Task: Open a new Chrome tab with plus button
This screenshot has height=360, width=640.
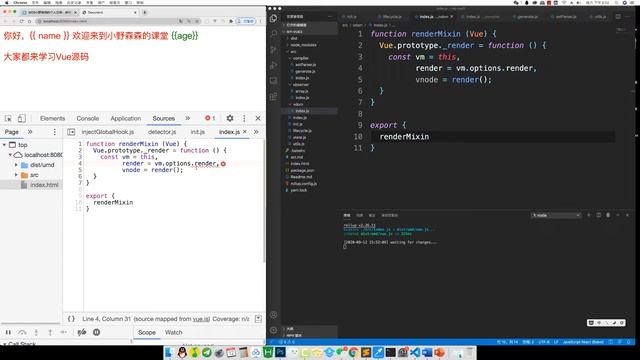Action: (x=144, y=12)
